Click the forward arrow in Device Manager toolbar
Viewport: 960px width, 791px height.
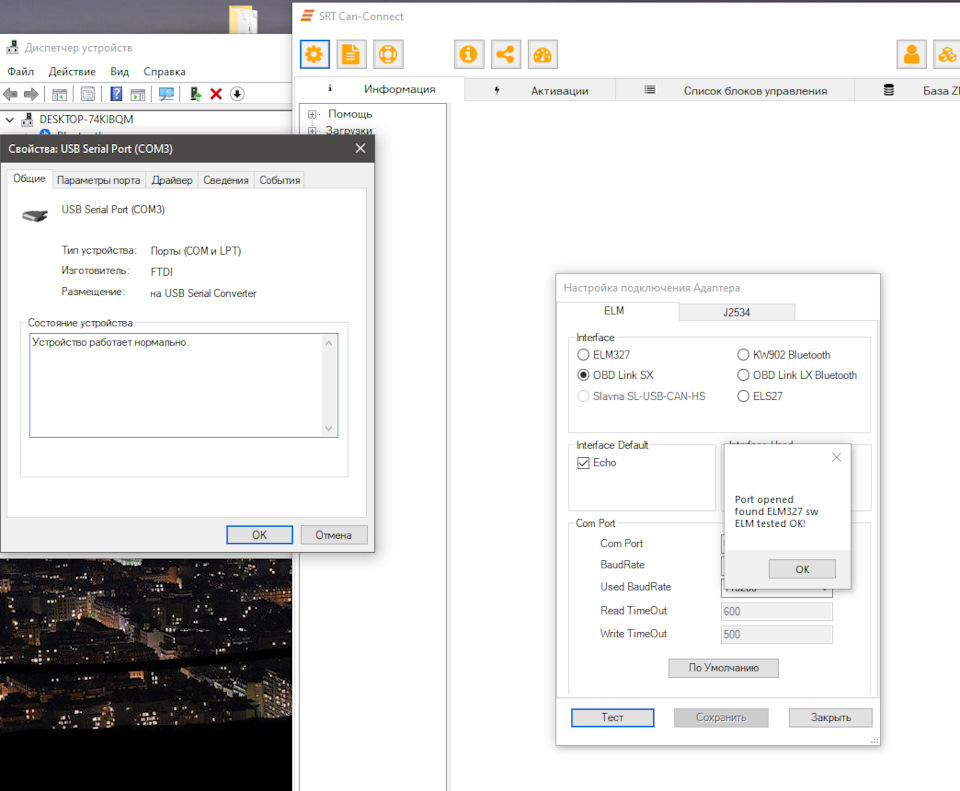coord(31,94)
